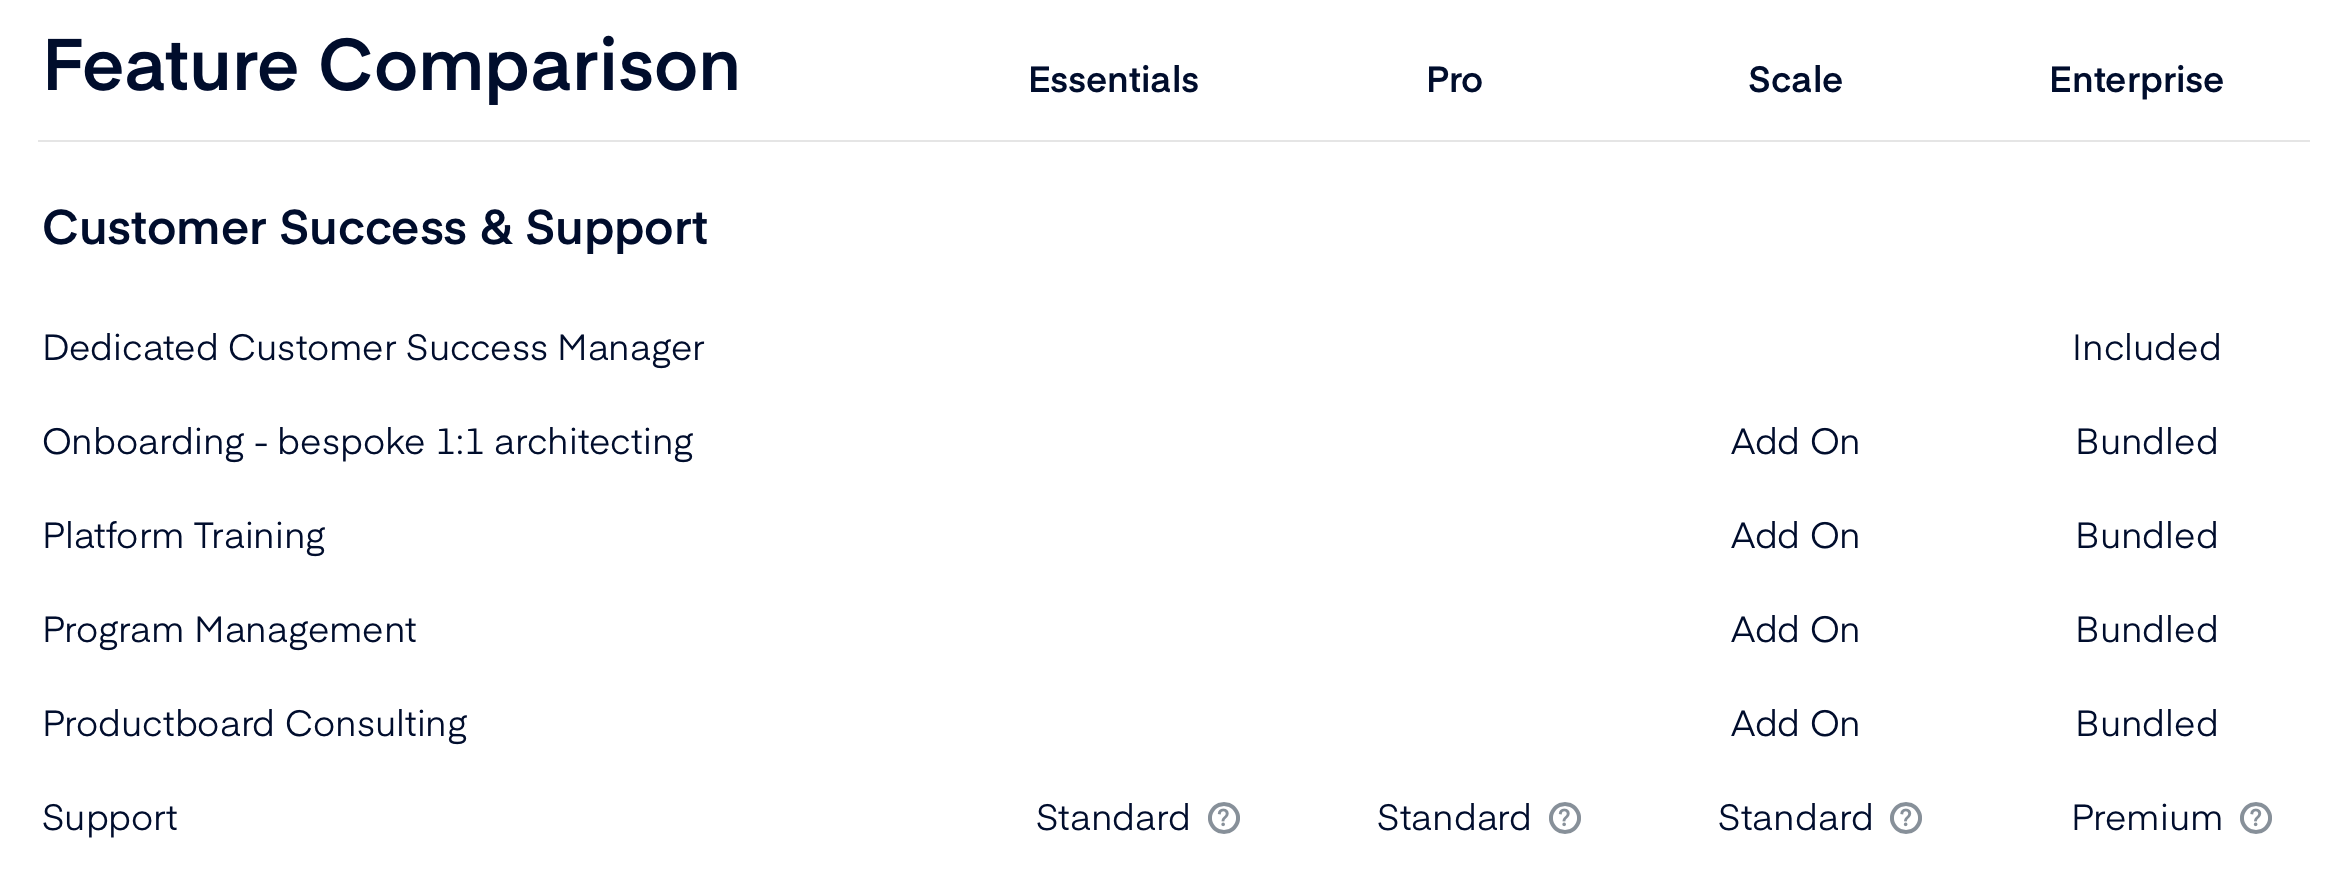Screen dimensions: 2350x880
Task: Click the question mark icon next to Pro Standard
Action: (x=1563, y=819)
